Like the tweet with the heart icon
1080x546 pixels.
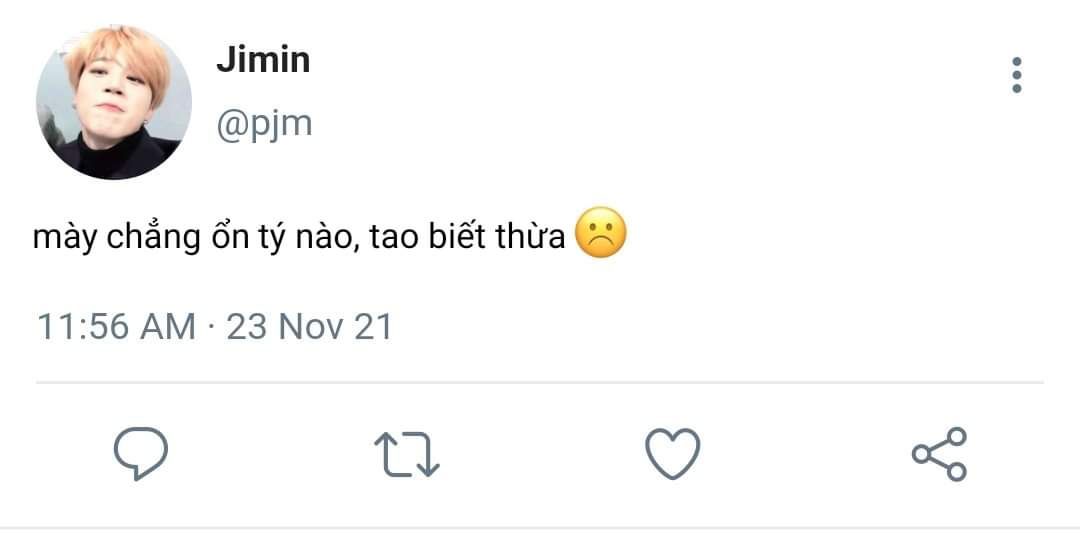[x=672, y=453]
